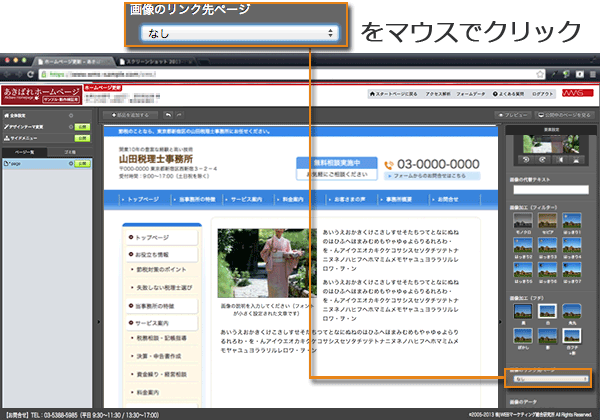Bookmark page with star icon

571,73
